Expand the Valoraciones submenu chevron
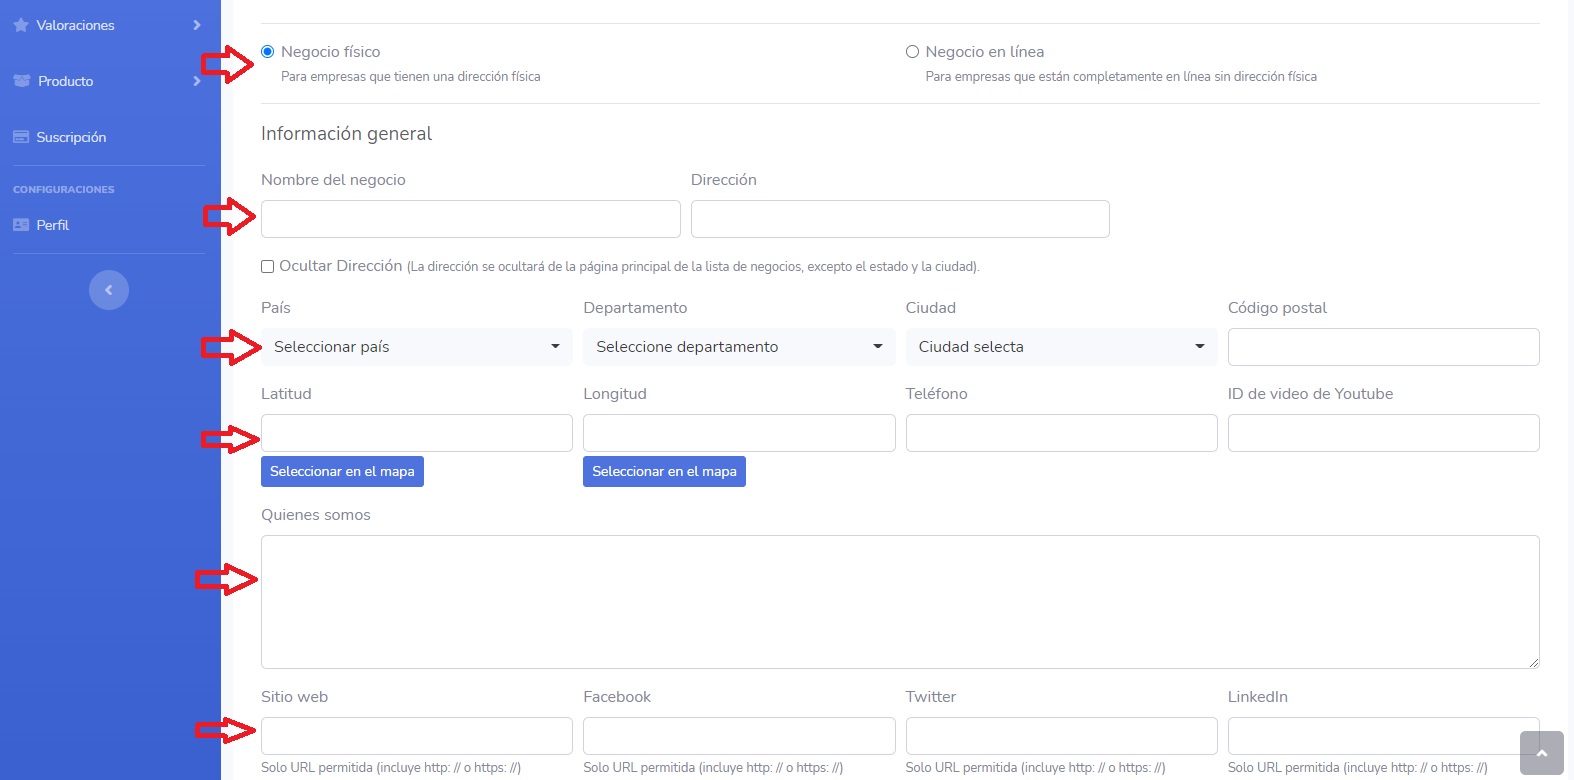 196,25
